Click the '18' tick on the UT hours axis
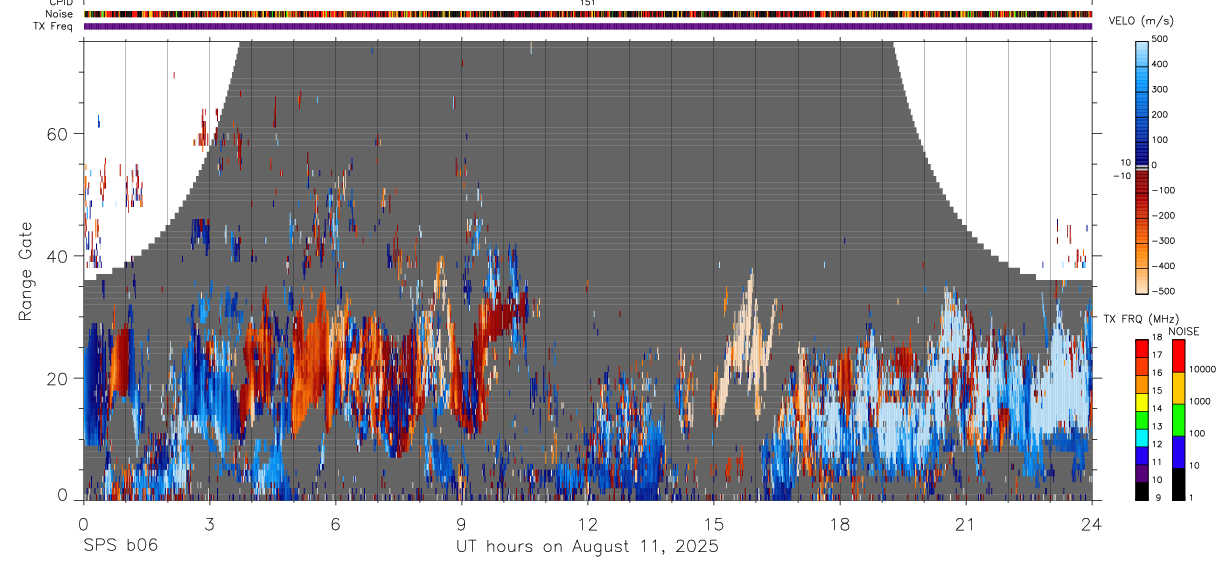The height and width of the screenshot is (567, 1228). [x=839, y=524]
